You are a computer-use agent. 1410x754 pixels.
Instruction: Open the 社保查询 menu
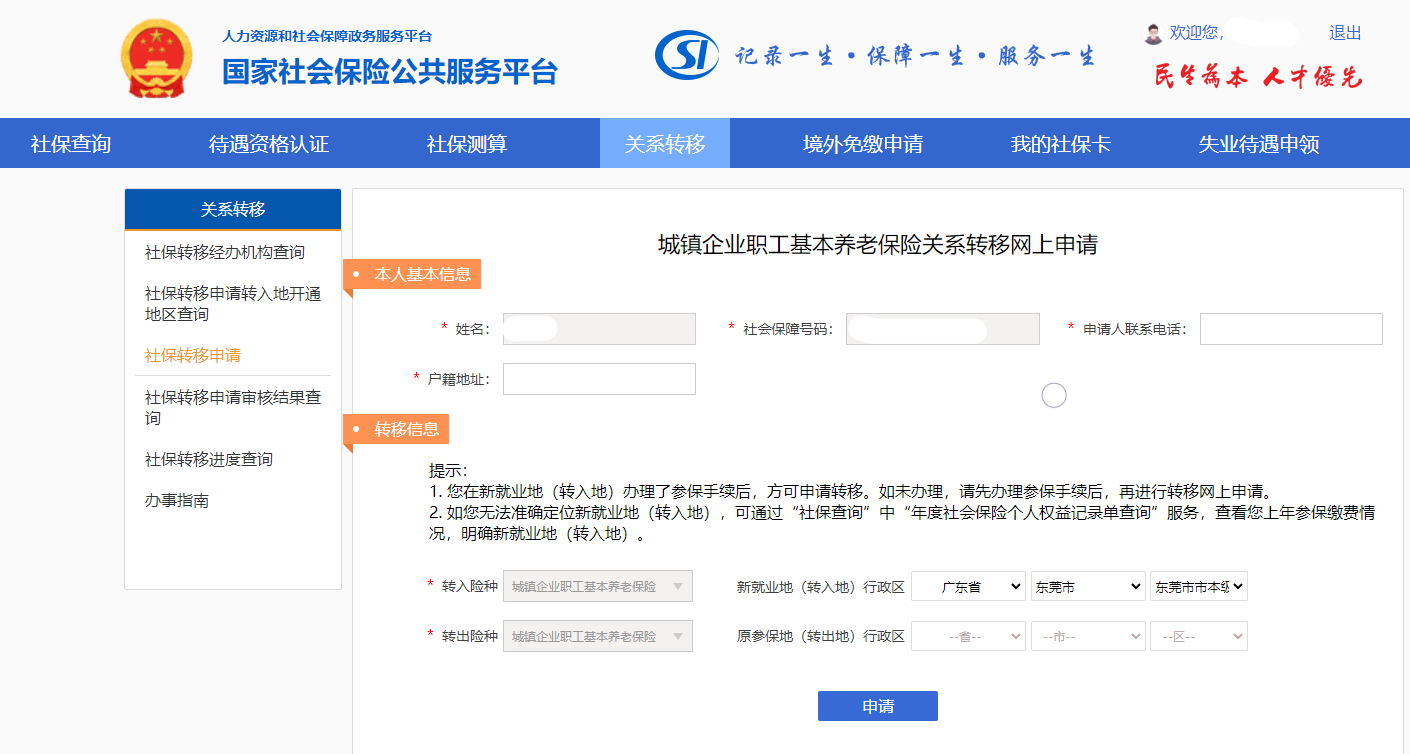71,144
